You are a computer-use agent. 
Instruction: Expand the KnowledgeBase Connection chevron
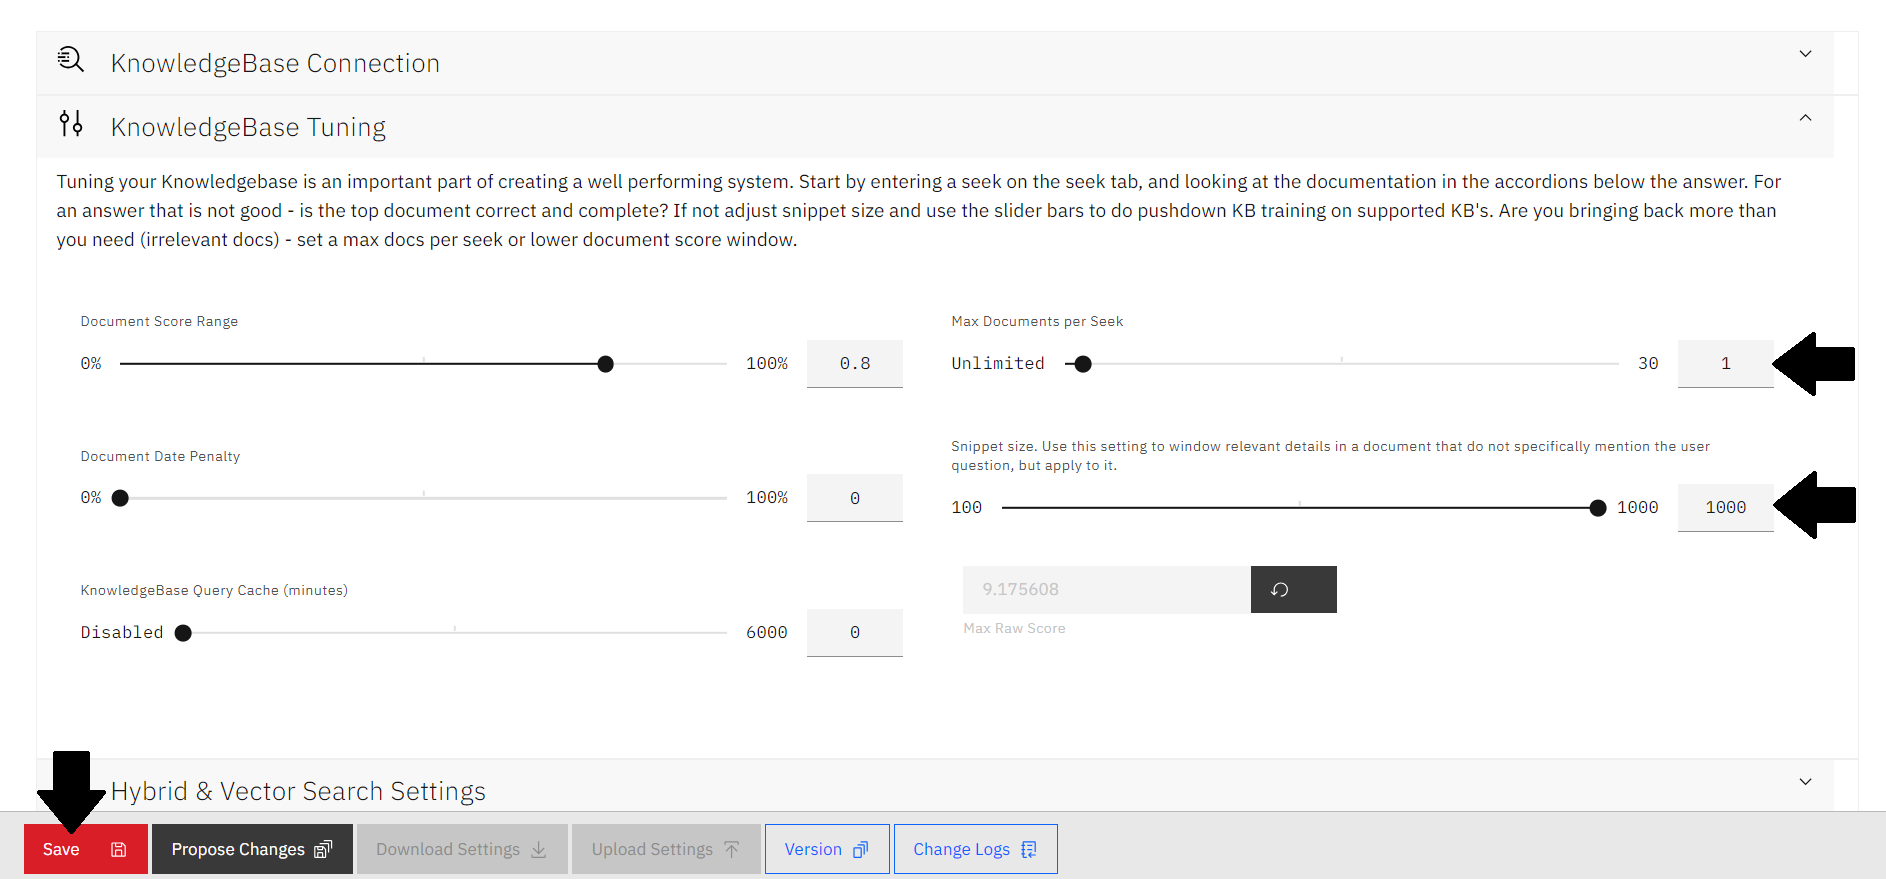coord(1805,54)
